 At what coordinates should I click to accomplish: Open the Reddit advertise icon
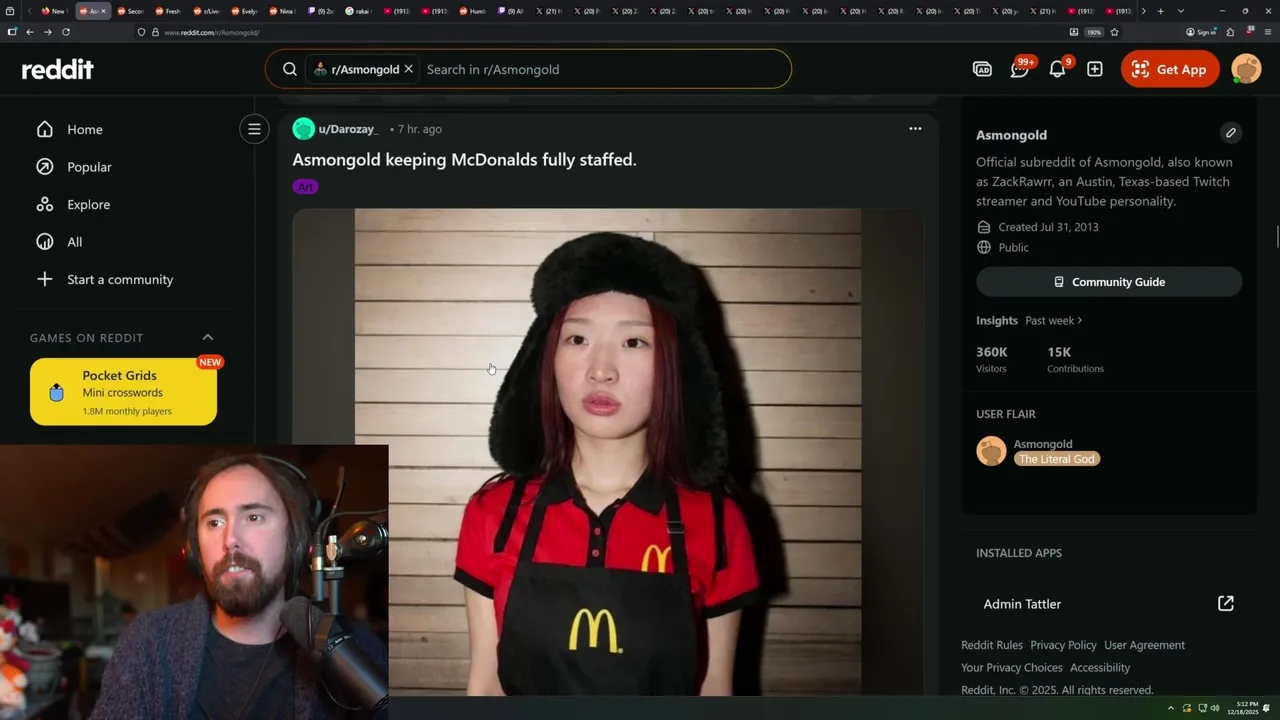point(982,69)
